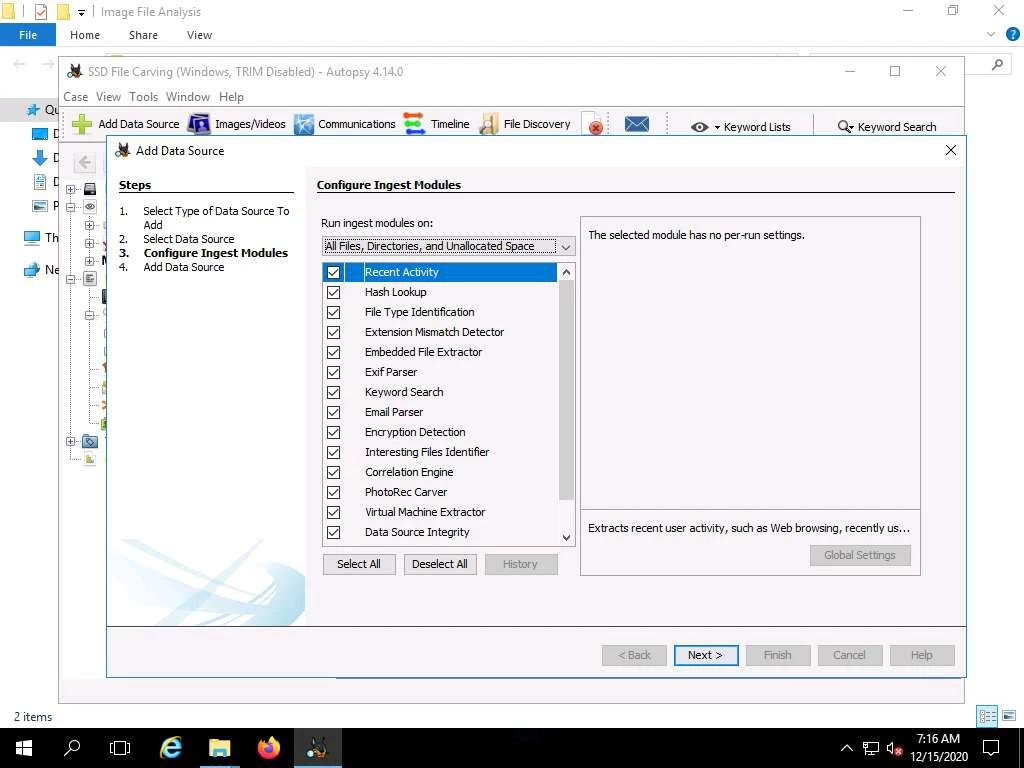Select Interesting Files Identifier row
The image size is (1024, 768).
point(440,452)
